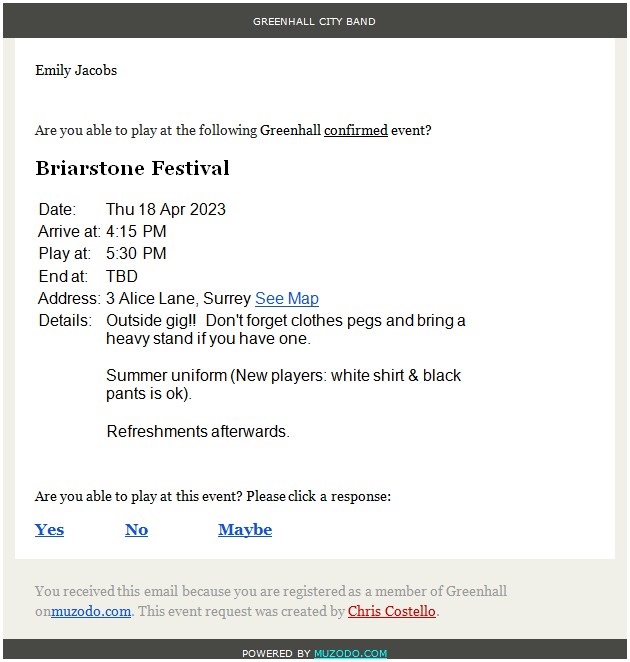Image resolution: width=630 pixels, height=662 pixels.
Task: Open the See Map link
Action: [x=287, y=299]
